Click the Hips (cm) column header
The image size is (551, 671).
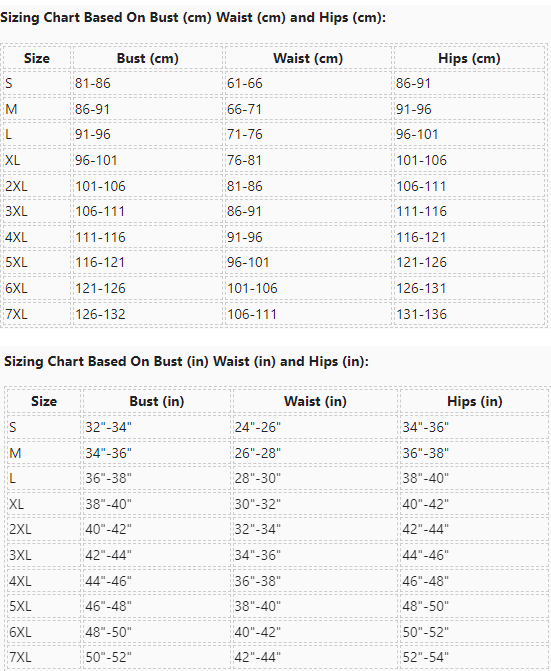[469, 58]
